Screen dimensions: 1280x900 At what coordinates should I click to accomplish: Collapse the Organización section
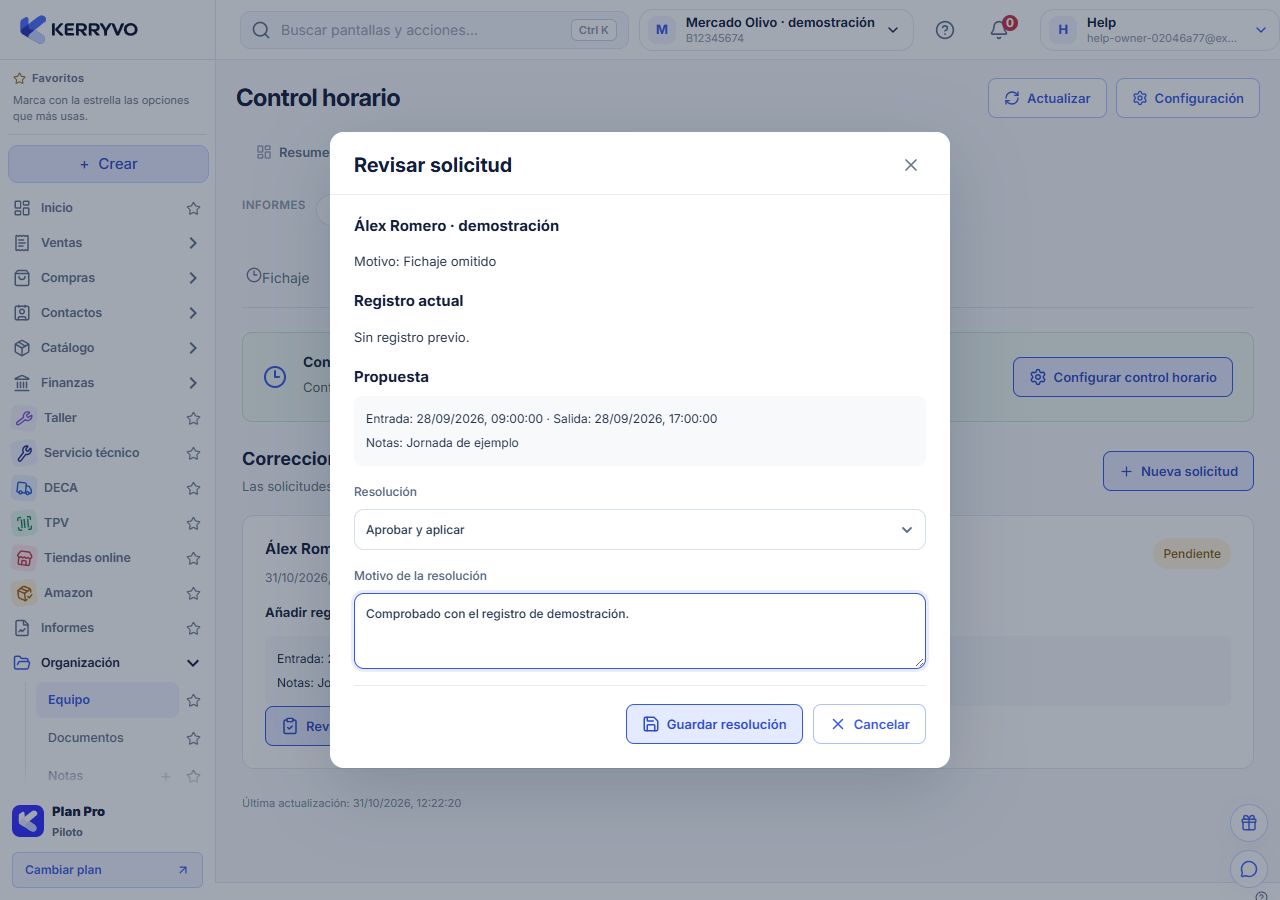pos(193,663)
